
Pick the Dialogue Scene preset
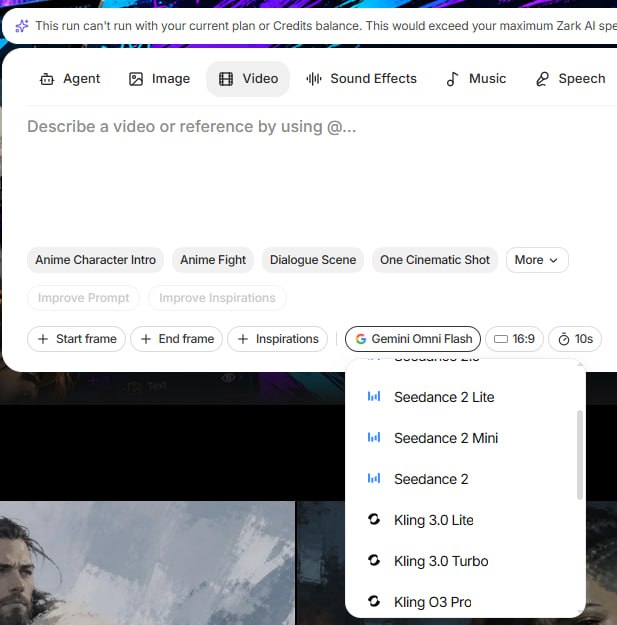(313, 260)
